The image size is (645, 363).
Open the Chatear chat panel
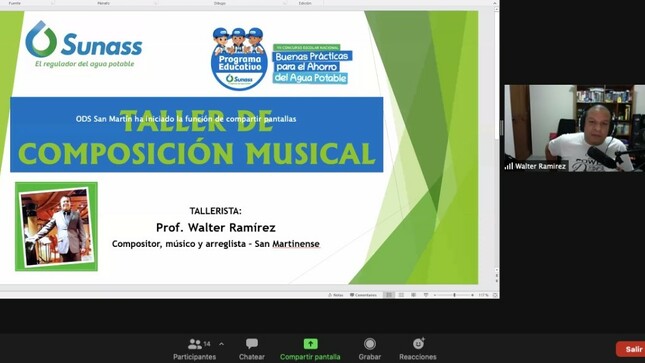(252, 349)
